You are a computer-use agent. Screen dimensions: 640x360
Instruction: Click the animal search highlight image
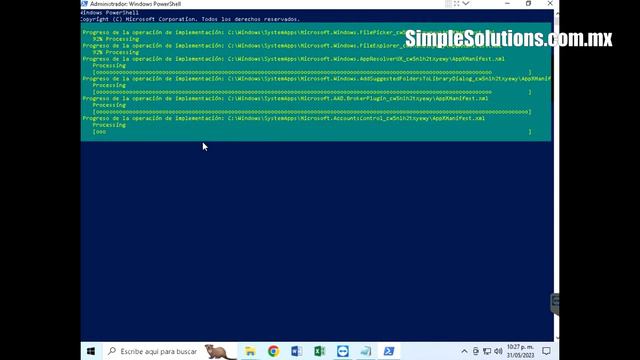220,352
